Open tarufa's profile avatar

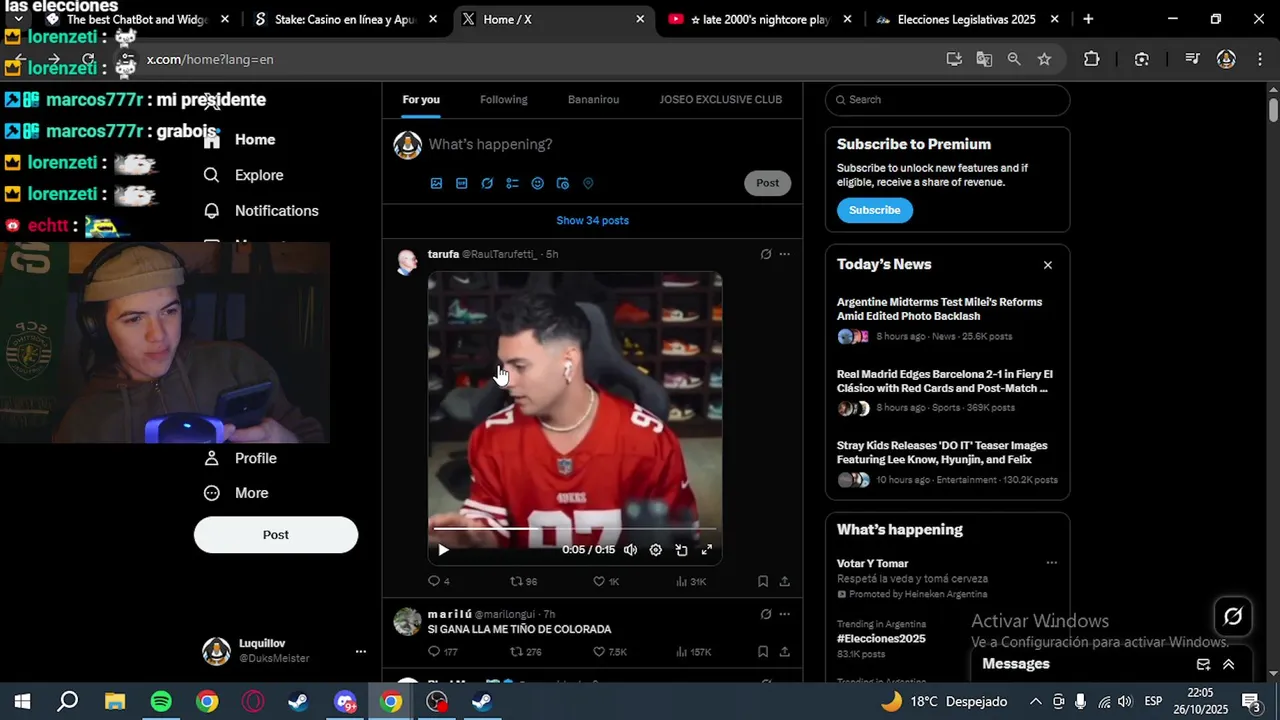(x=407, y=262)
